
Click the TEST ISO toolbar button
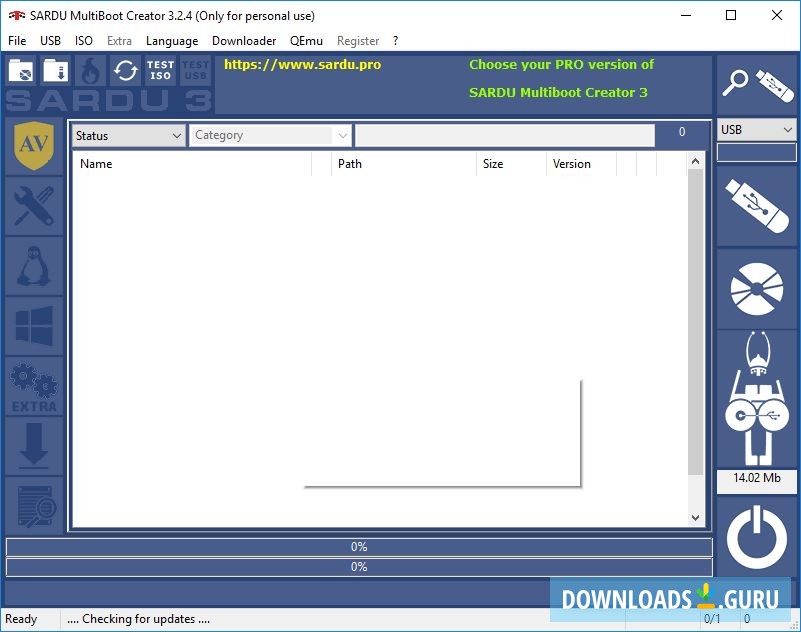click(160, 71)
